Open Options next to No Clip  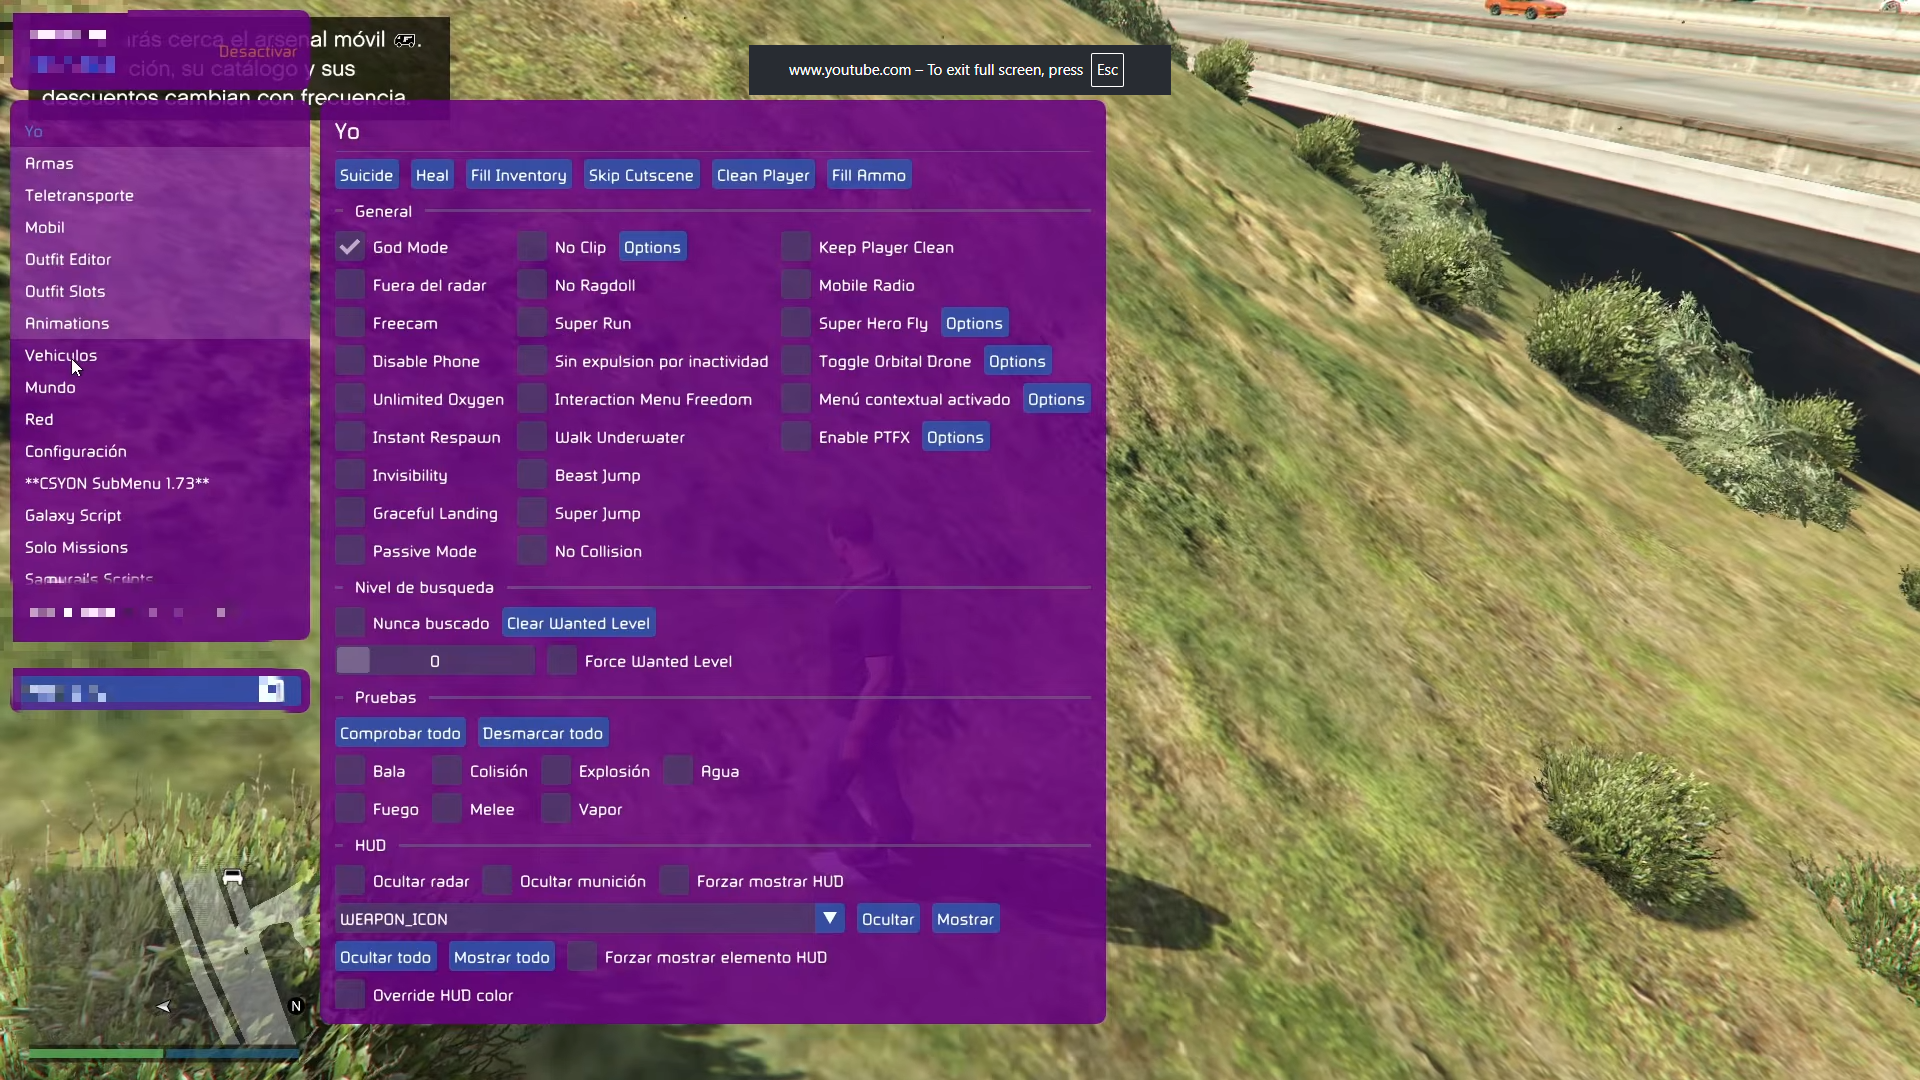tap(652, 247)
